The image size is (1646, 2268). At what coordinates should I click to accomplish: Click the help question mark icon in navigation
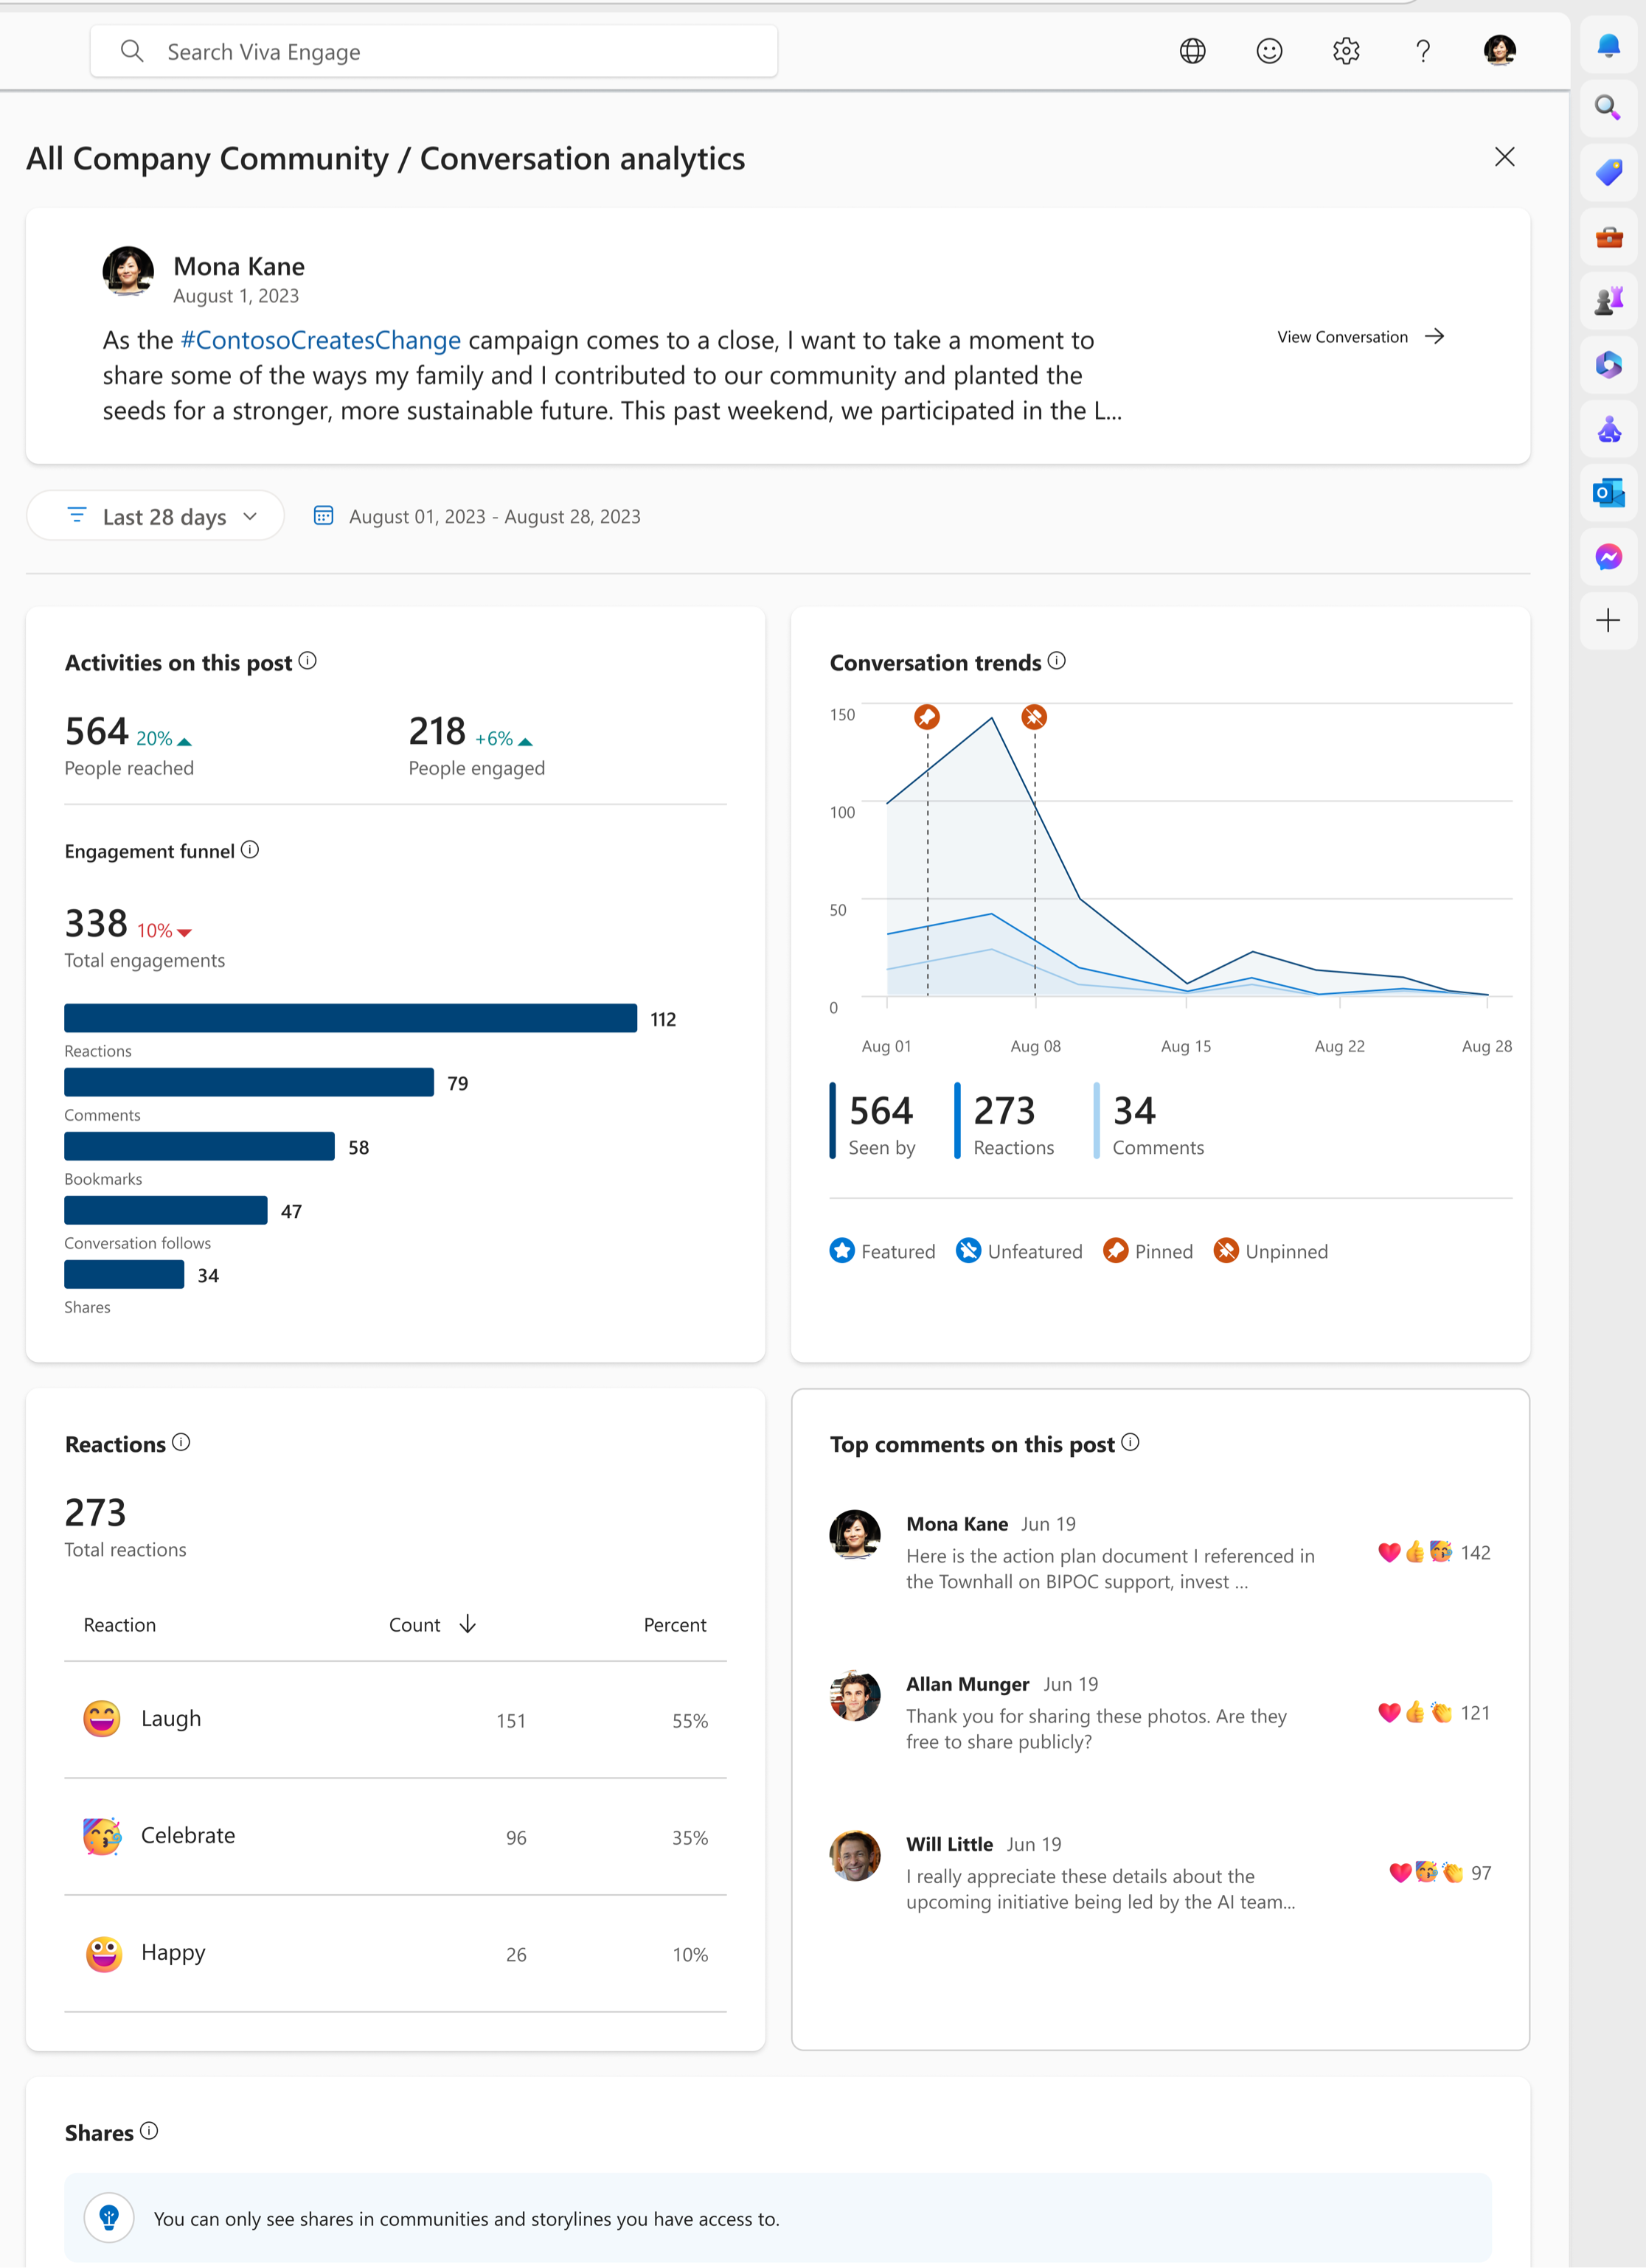click(x=1423, y=49)
